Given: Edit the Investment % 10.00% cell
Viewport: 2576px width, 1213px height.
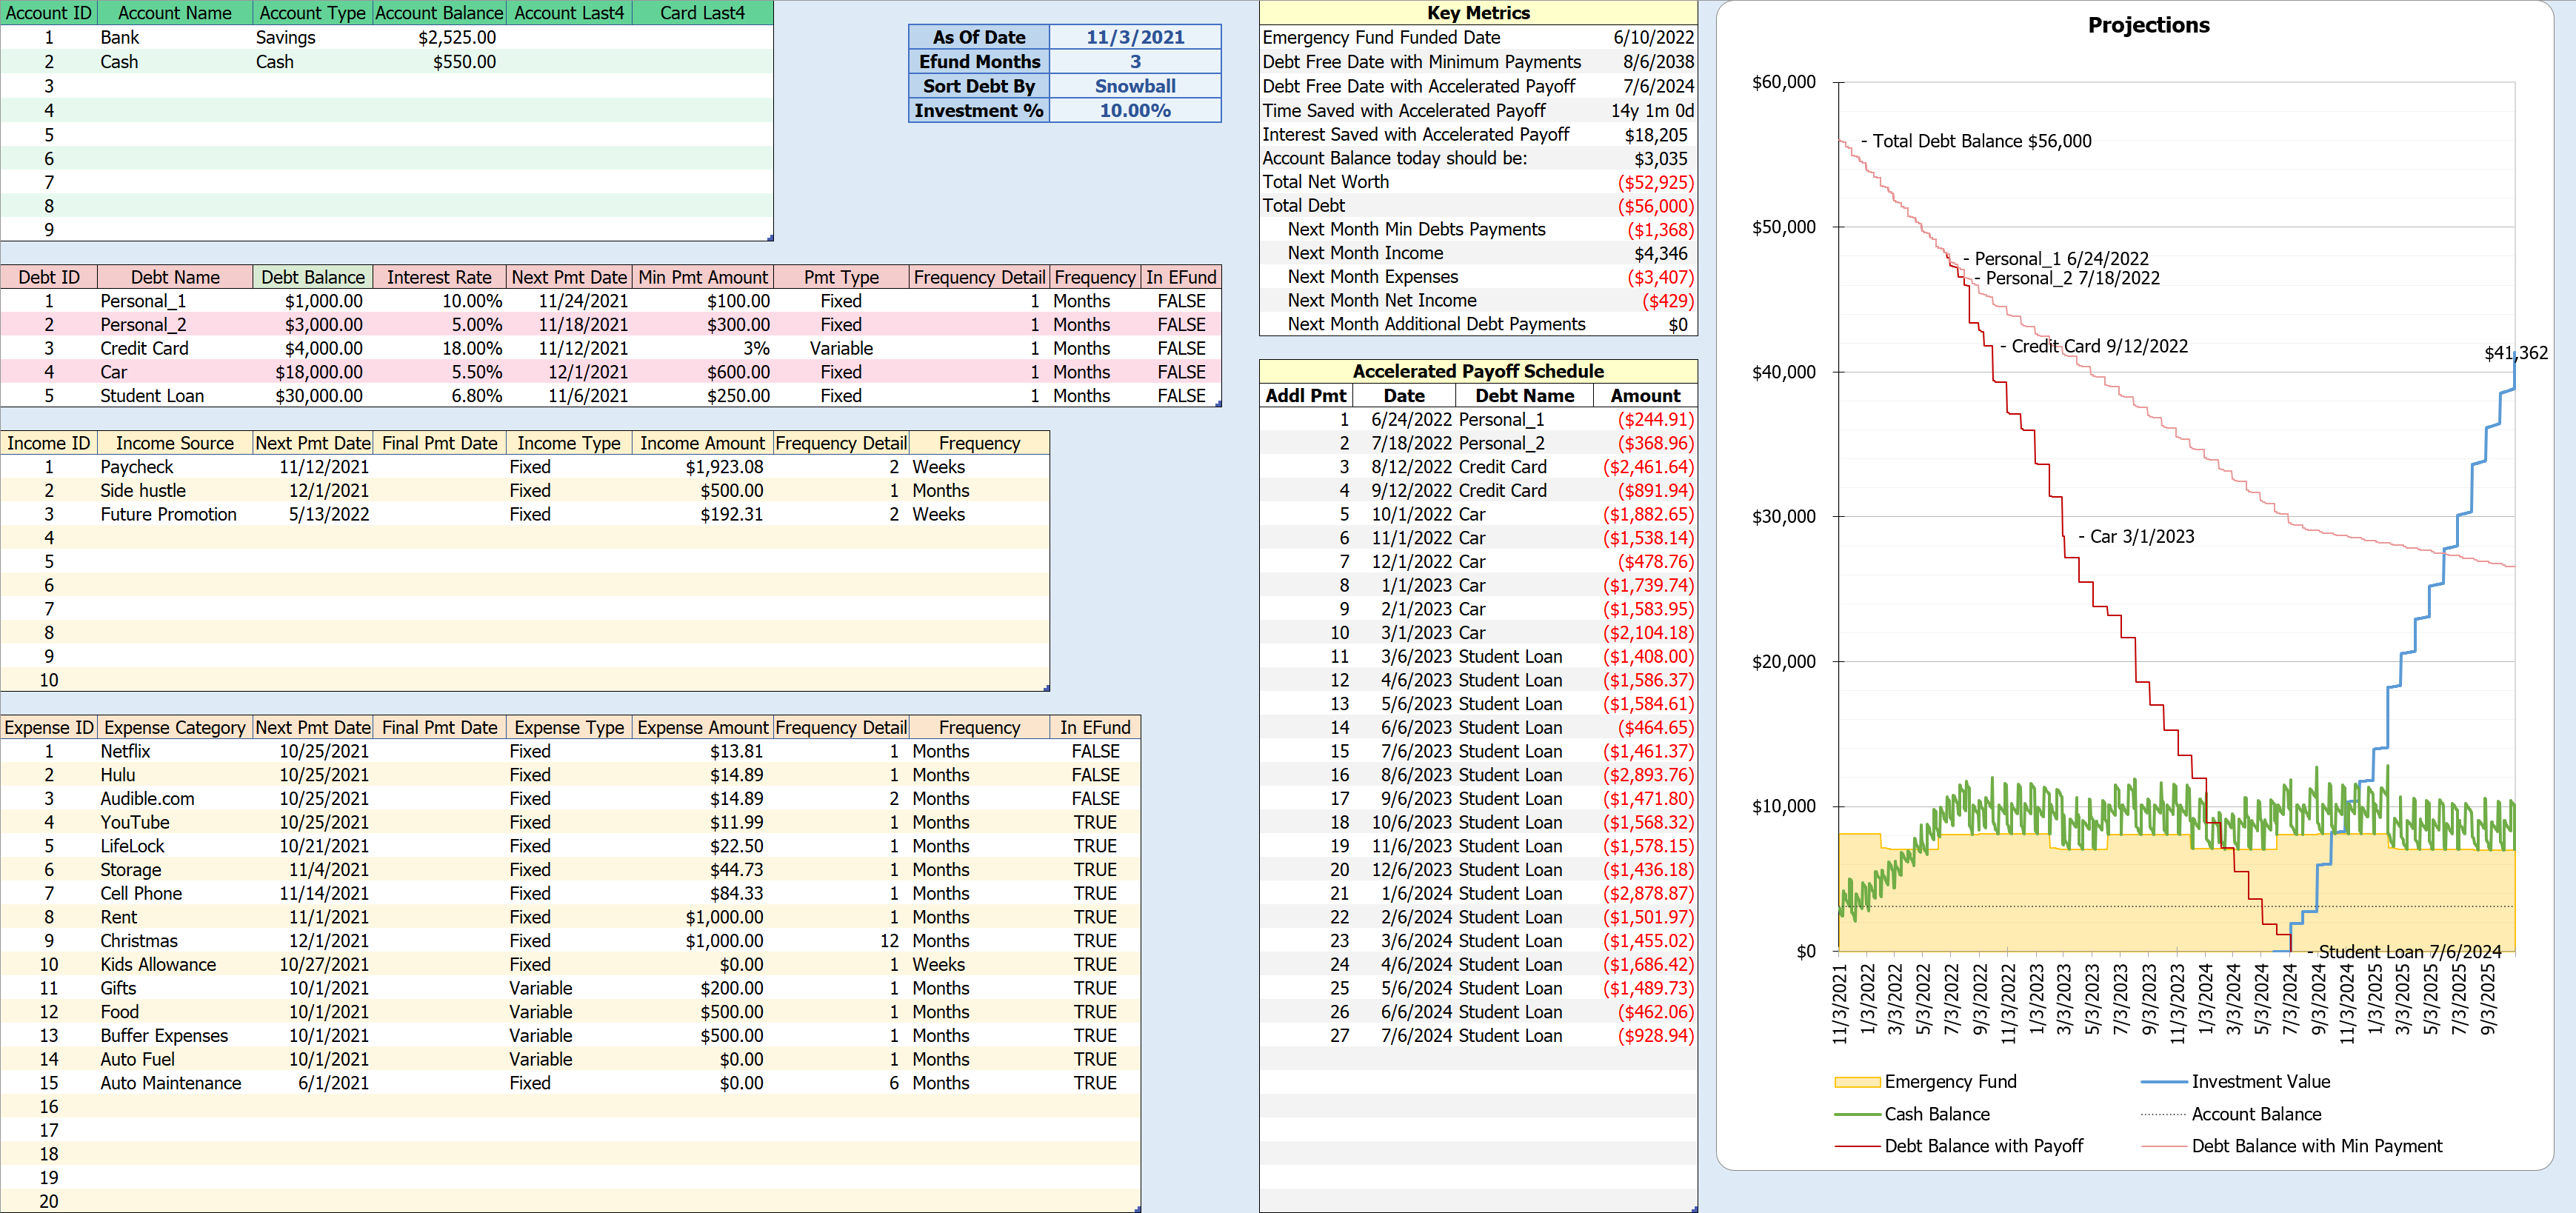Looking at the screenshot, I should (1135, 110).
